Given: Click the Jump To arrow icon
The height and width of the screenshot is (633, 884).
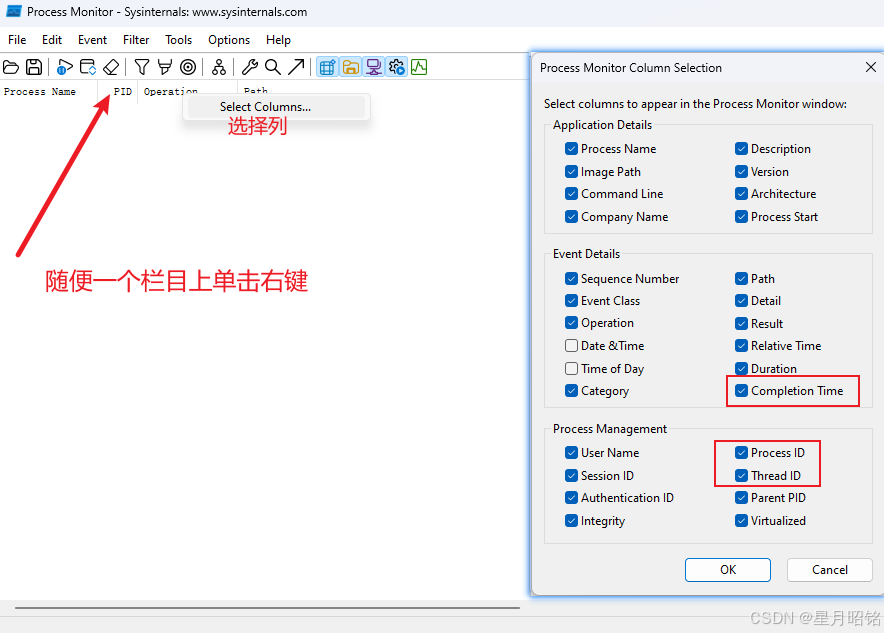Looking at the screenshot, I should tap(296, 67).
